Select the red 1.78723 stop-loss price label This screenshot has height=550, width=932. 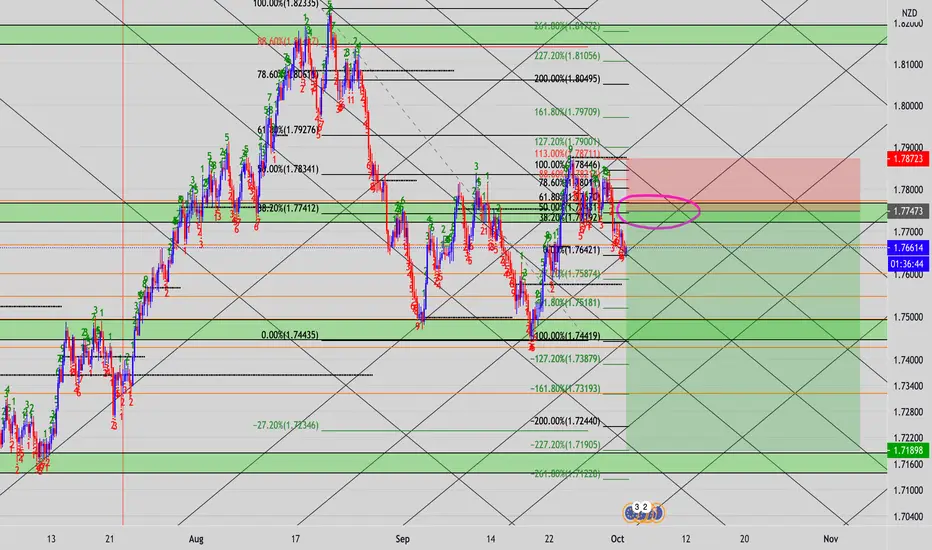pos(908,159)
